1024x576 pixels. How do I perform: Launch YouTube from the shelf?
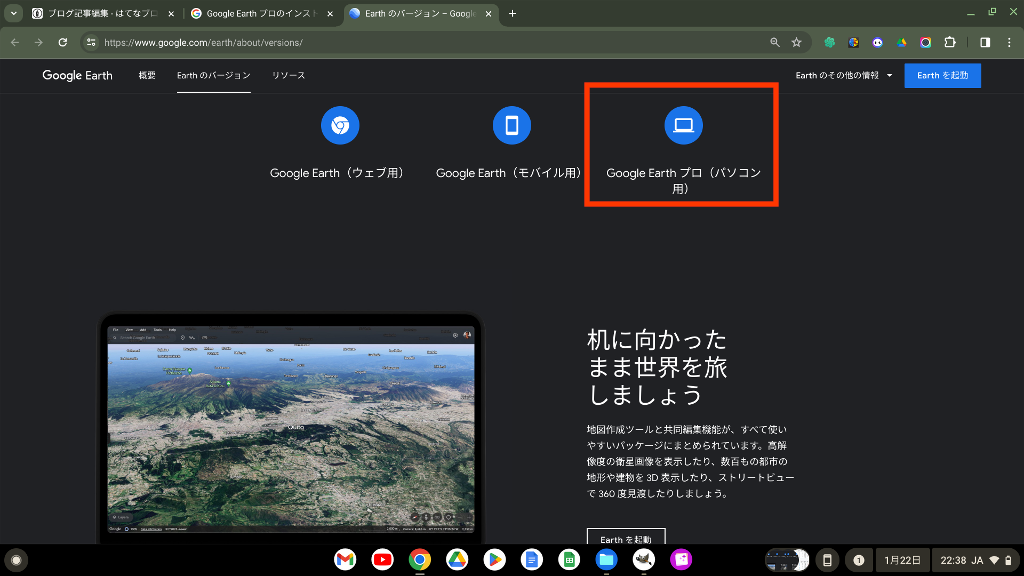(x=382, y=560)
